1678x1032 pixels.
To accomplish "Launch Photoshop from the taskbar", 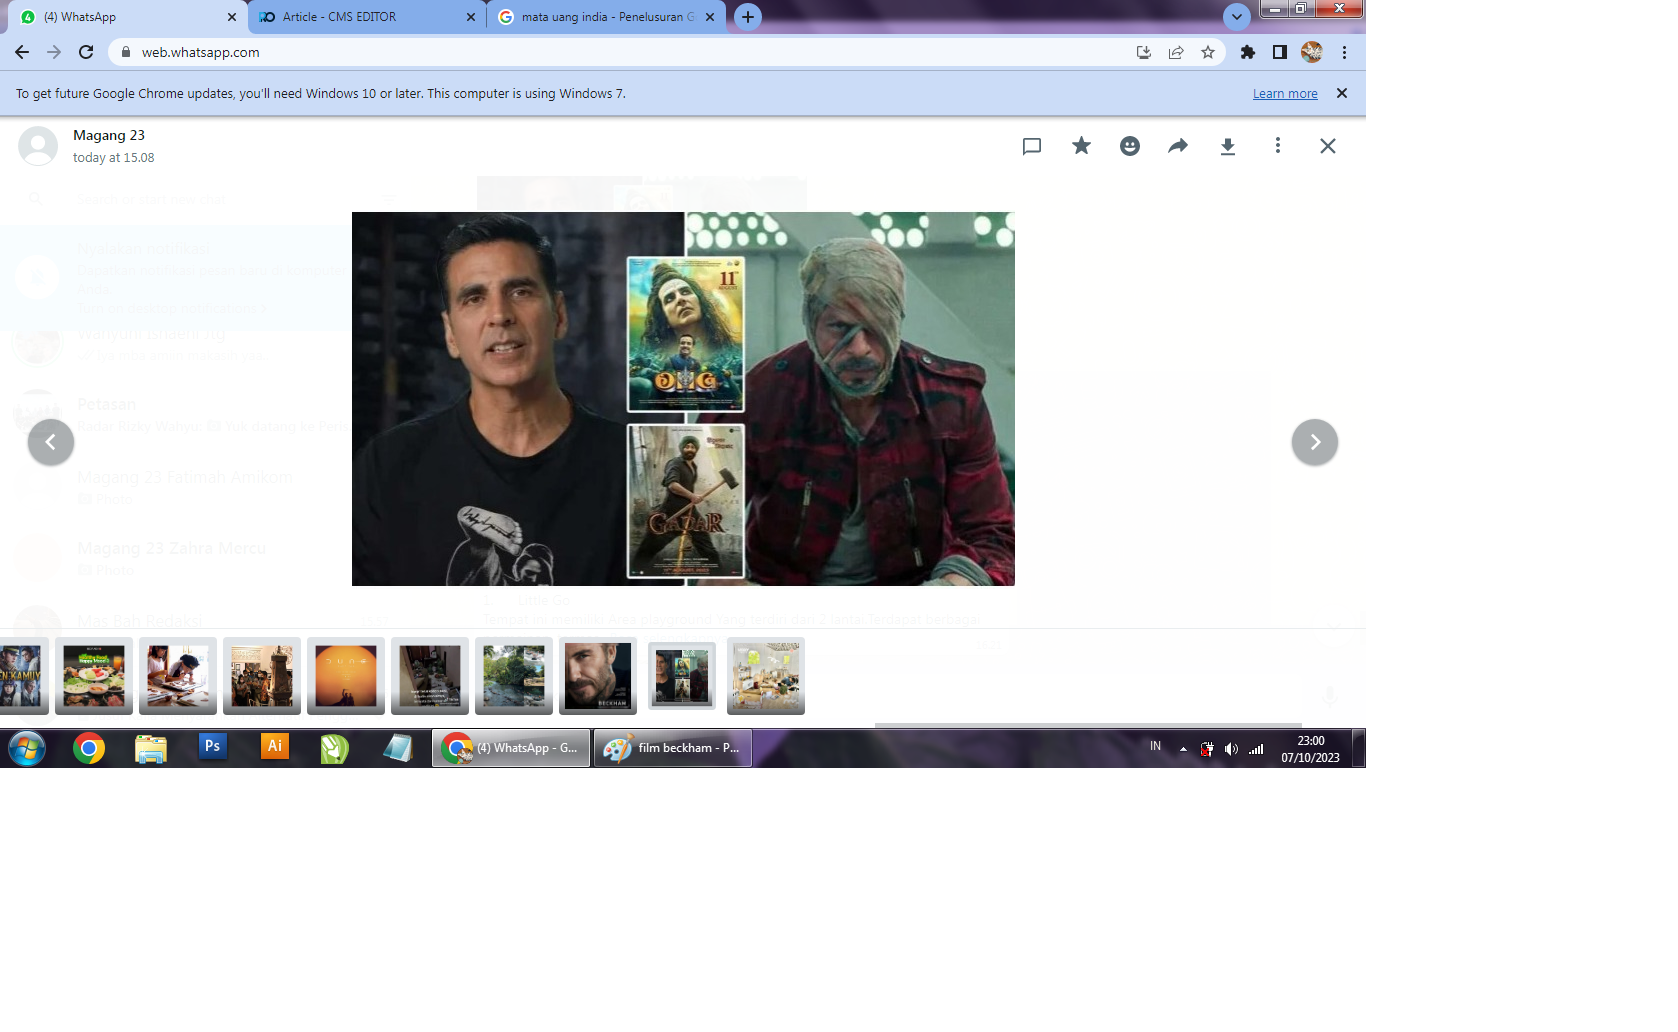I will pos(212,747).
